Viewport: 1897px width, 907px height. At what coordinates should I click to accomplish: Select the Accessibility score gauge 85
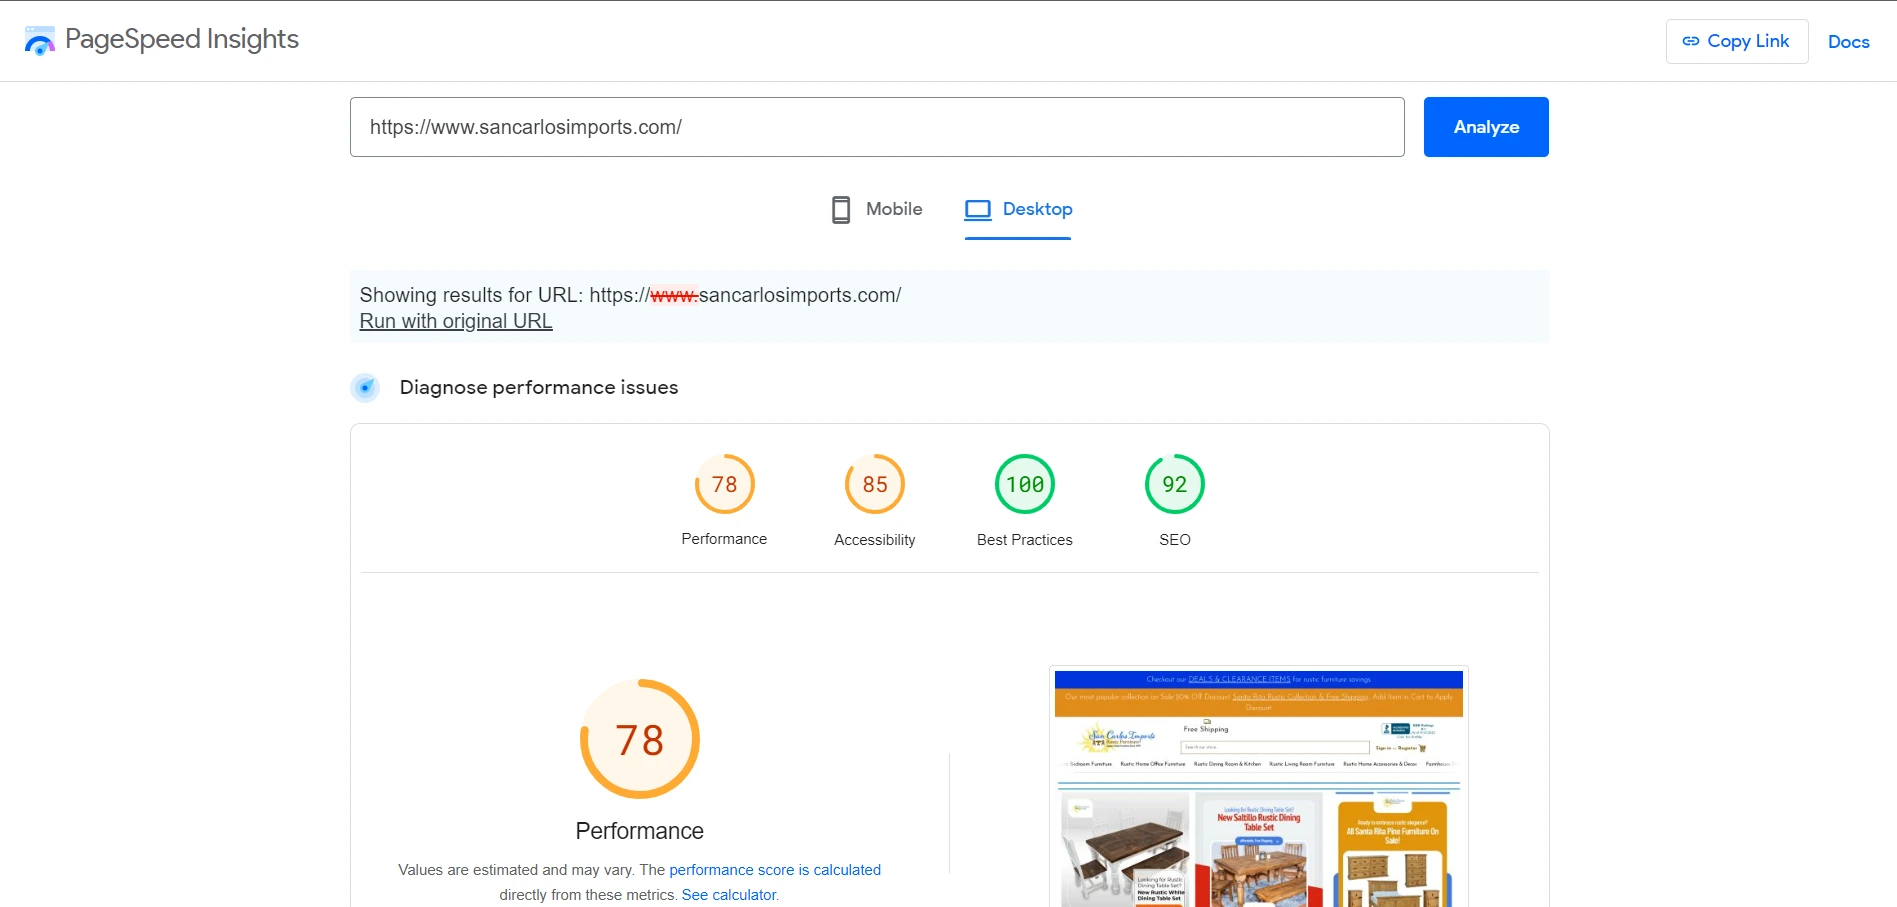point(875,484)
